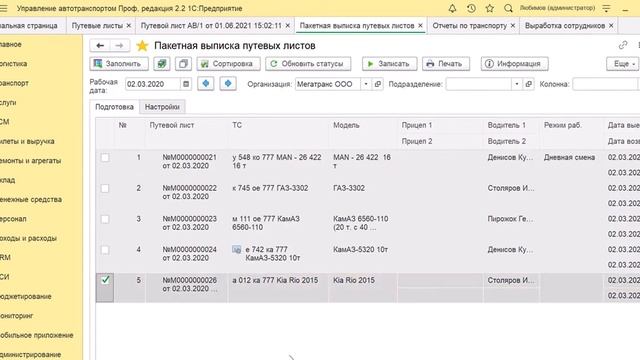Click the Заполнить button
Image resolution: width=640 pixels, height=360 pixels.
tap(119, 64)
